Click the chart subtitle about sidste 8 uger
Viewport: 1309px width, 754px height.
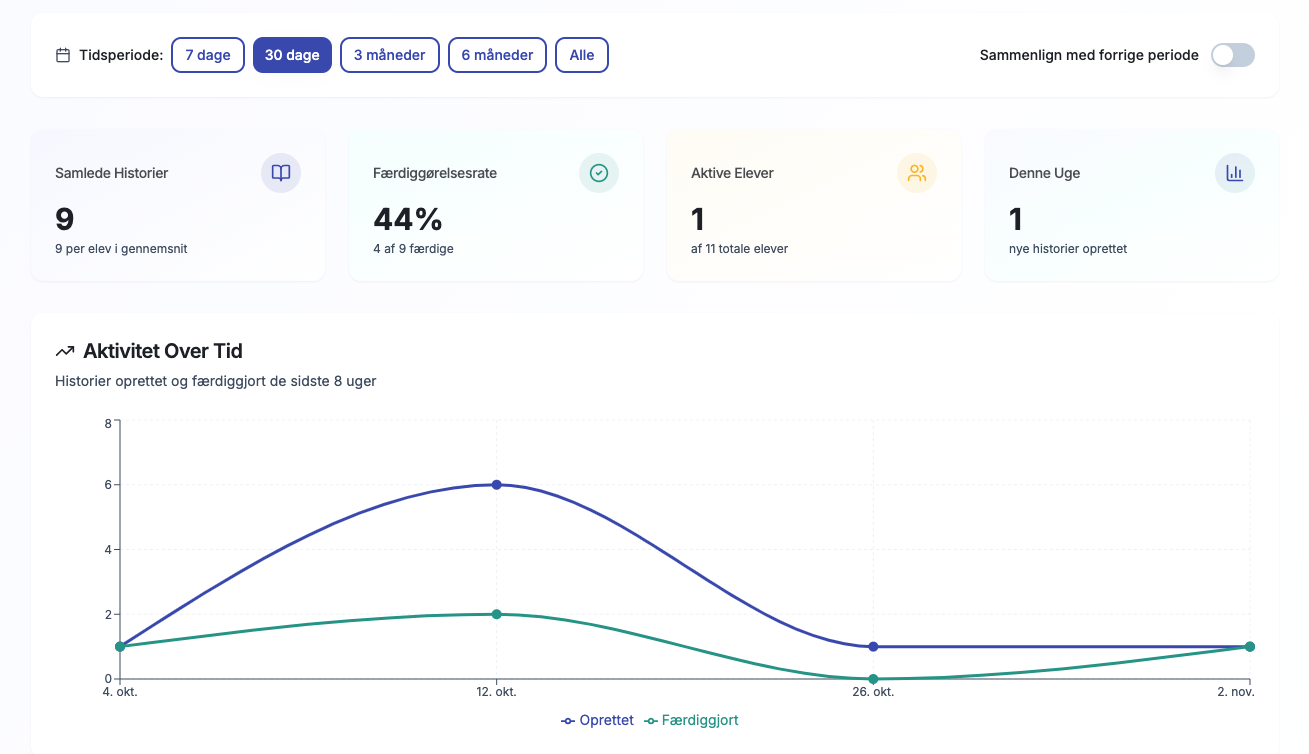[216, 381]
